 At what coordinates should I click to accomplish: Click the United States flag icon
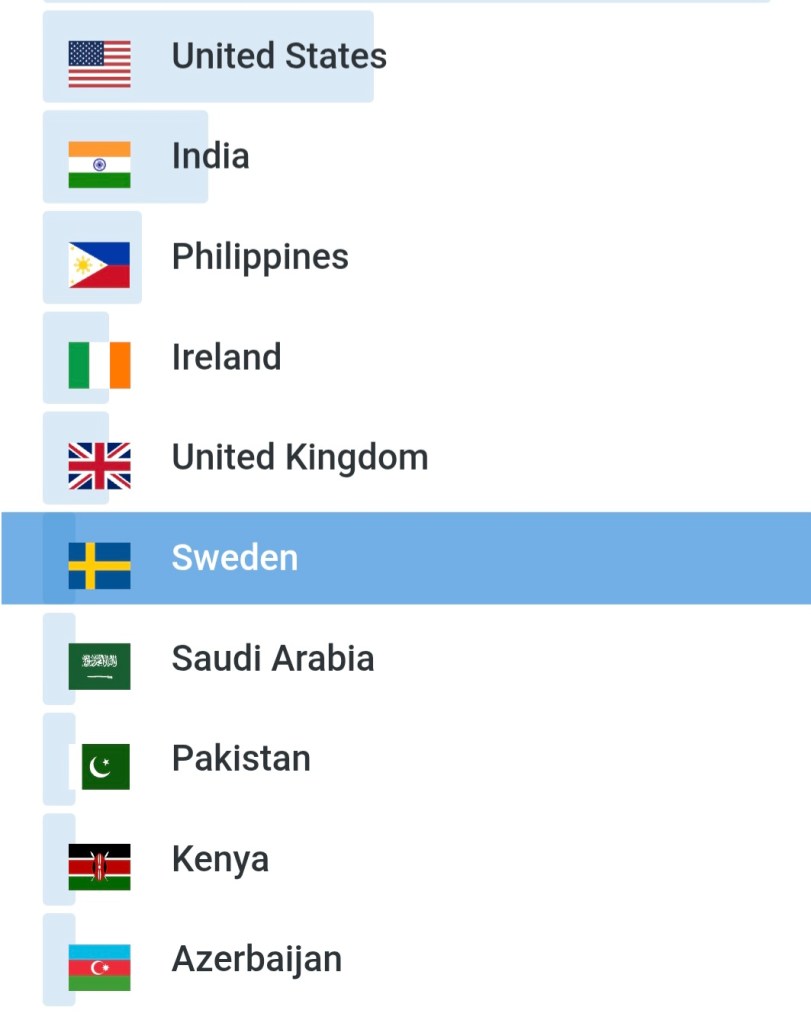point(99,64)
